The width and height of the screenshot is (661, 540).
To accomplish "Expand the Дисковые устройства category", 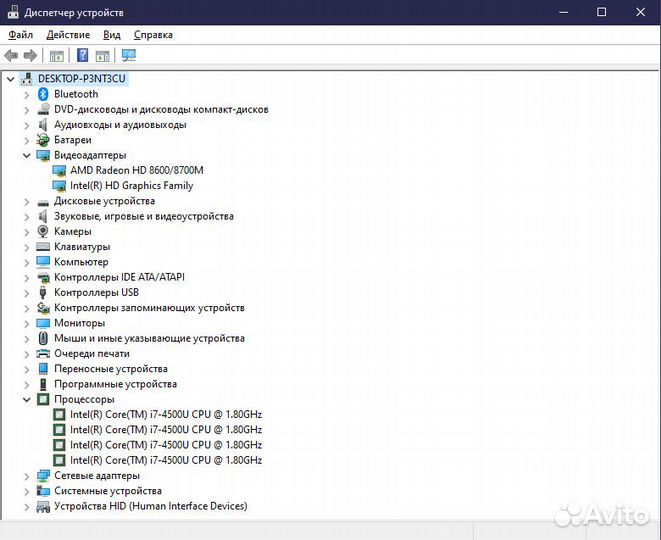I will point(27,201).
